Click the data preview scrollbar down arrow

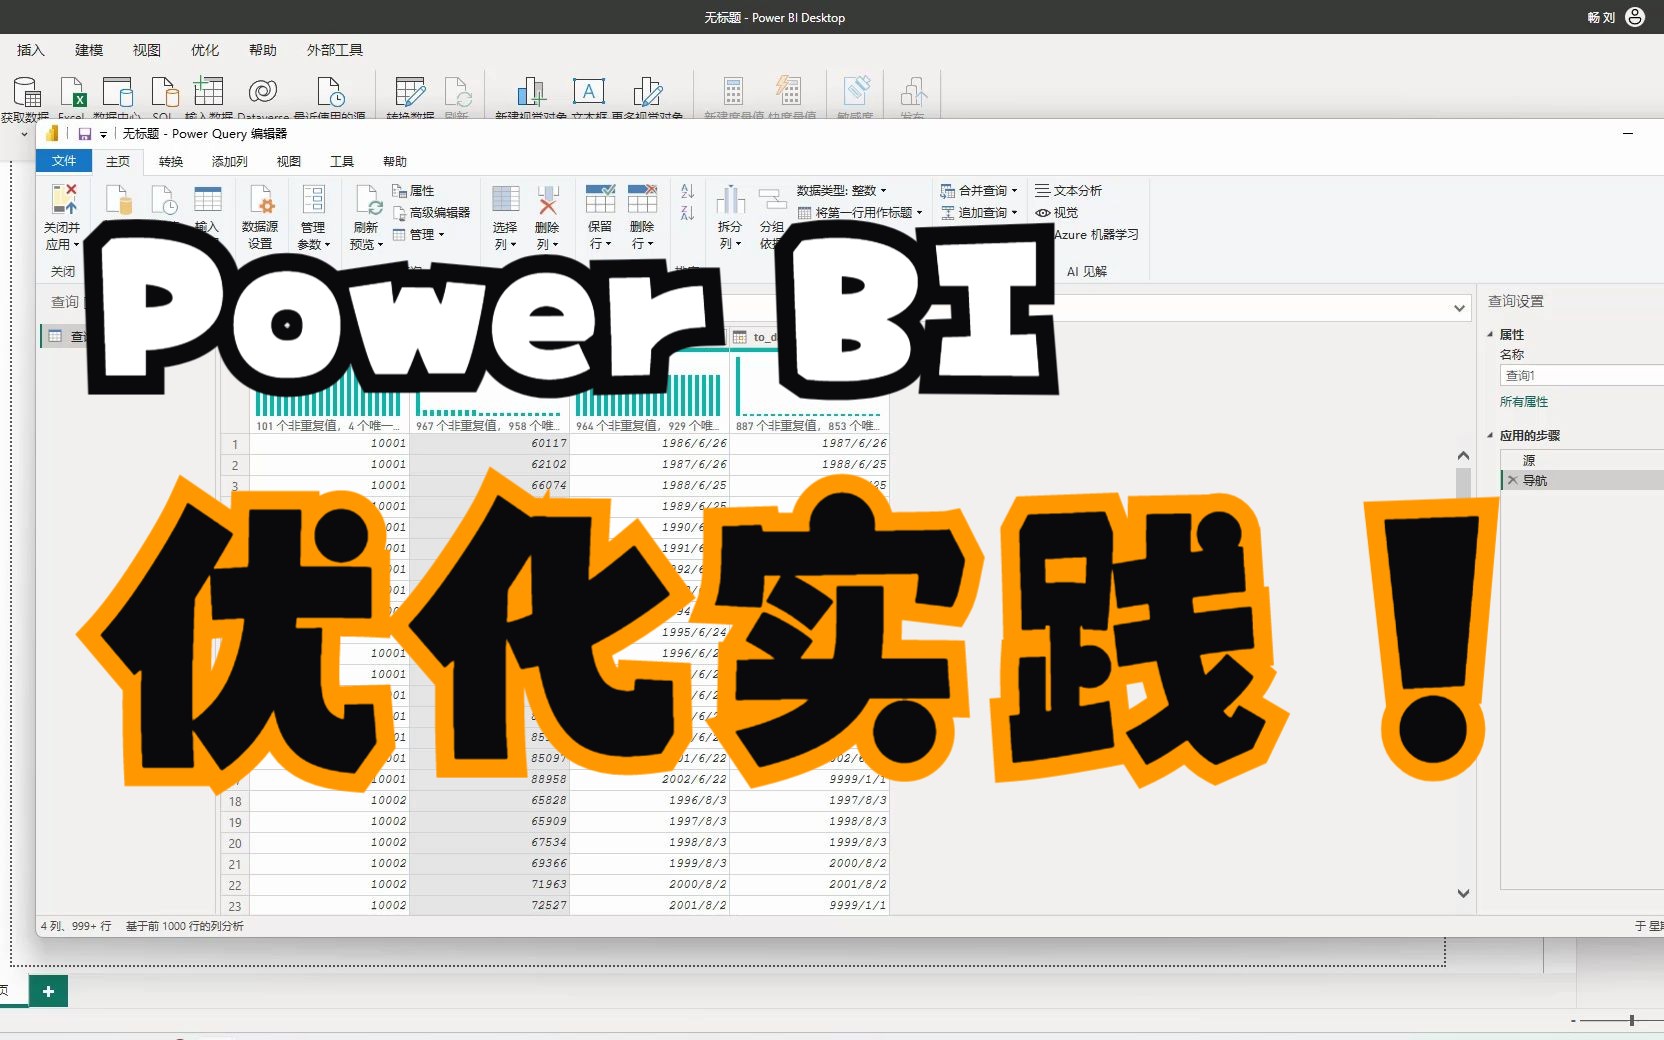tap(1463, 893)
